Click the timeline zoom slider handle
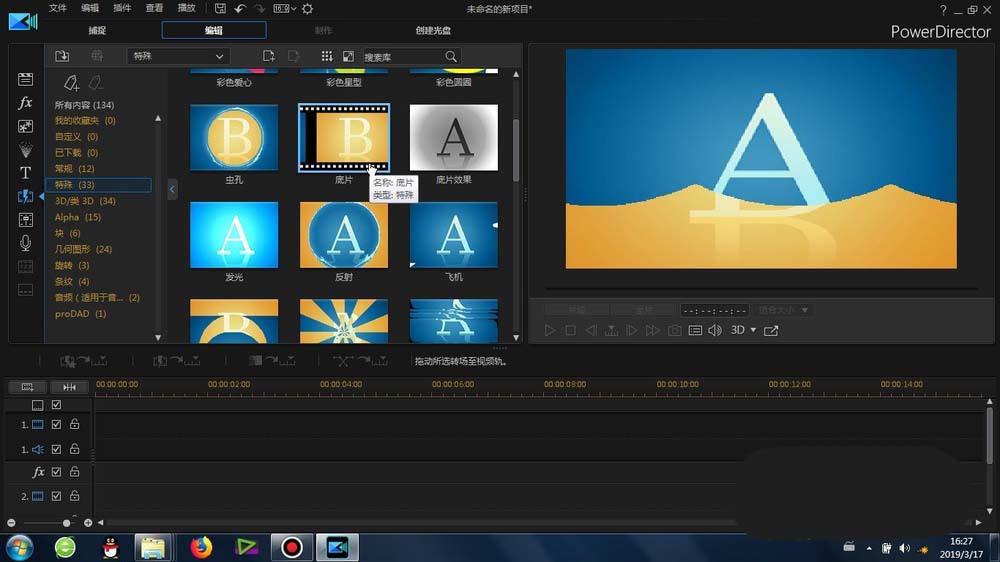The height and width of the screenshot is (562, 1000). coord(67,523)
